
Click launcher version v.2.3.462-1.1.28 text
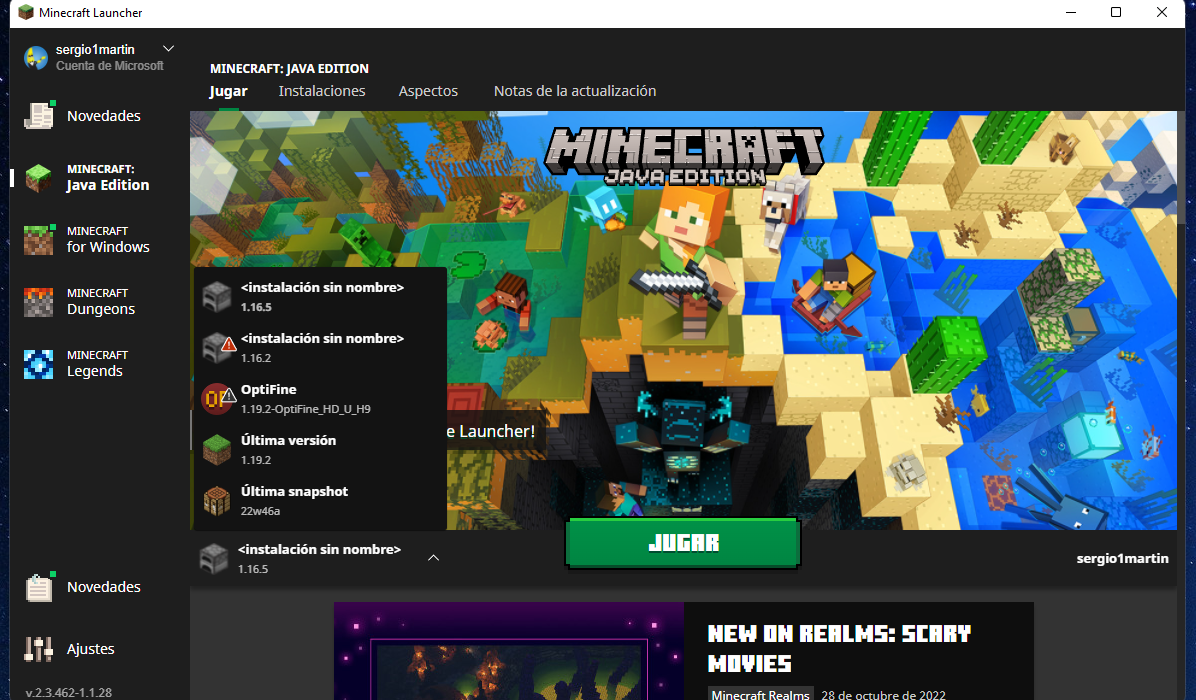69,692
